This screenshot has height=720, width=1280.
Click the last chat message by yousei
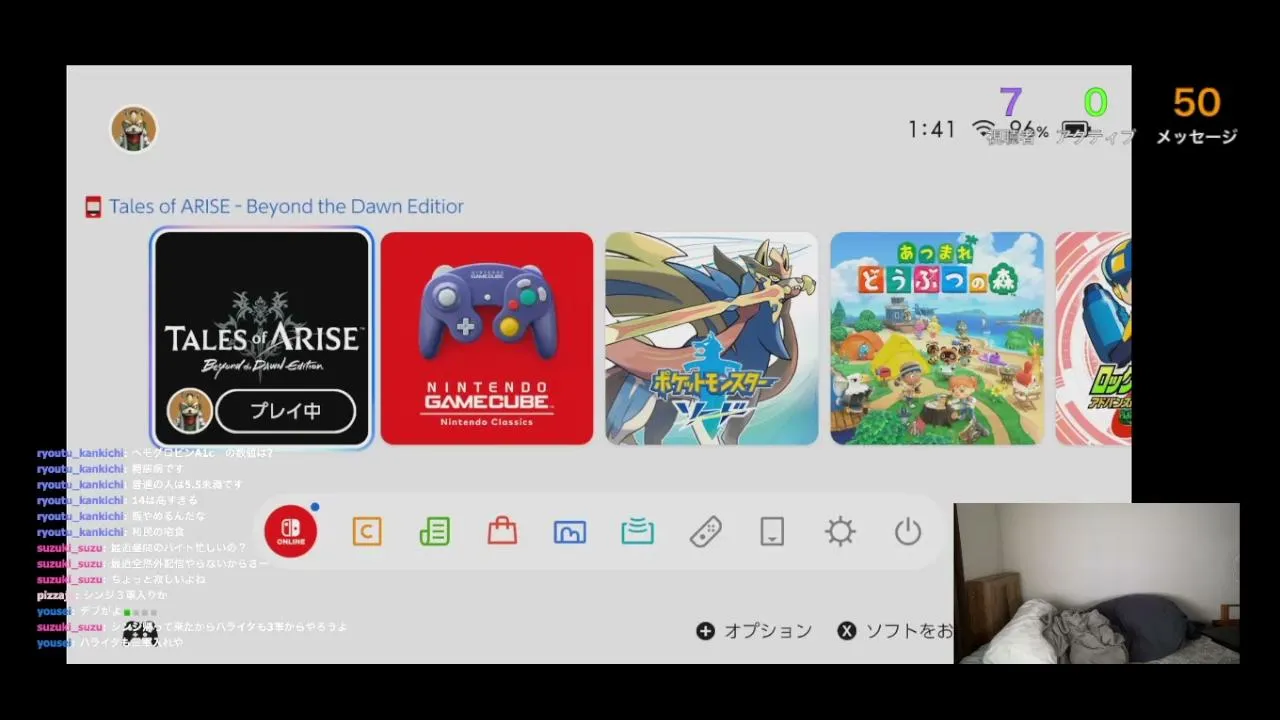point(110,642)
